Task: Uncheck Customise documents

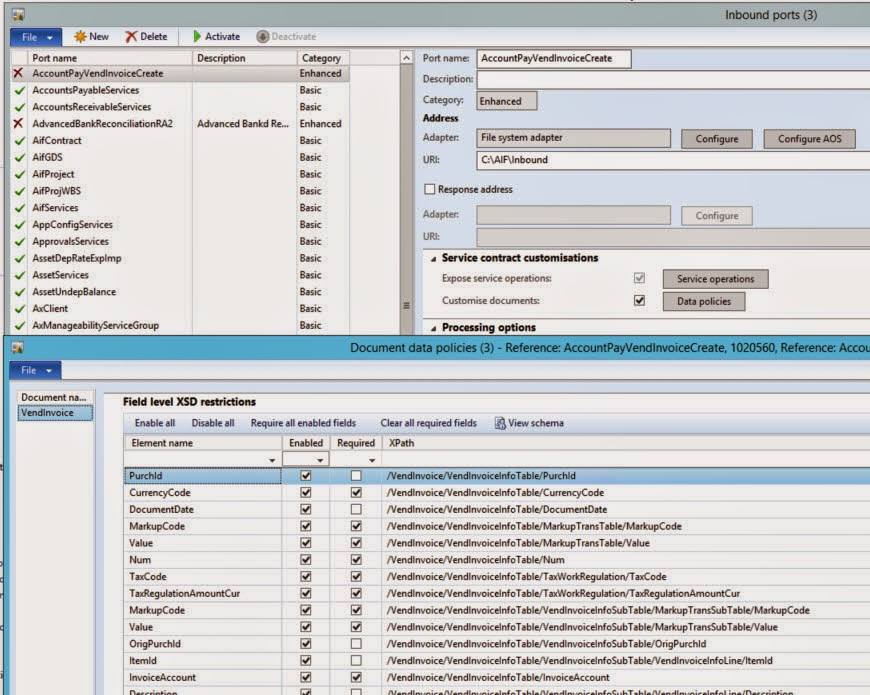Action: pos(641,301)
